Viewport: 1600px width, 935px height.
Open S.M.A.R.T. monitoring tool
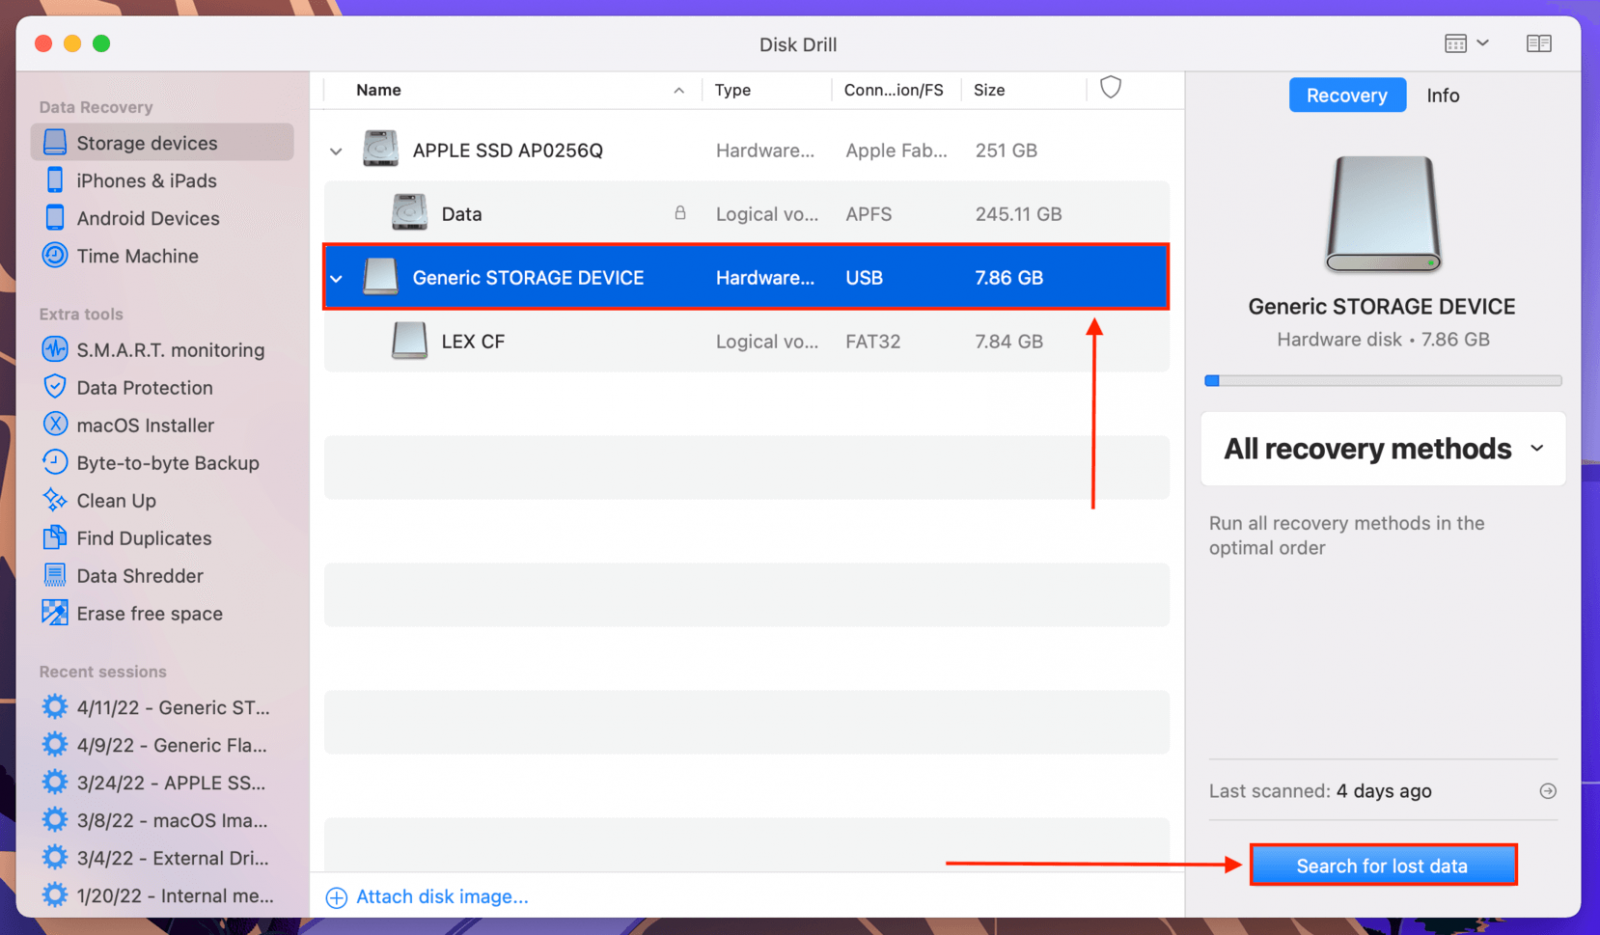pos(170,350)
